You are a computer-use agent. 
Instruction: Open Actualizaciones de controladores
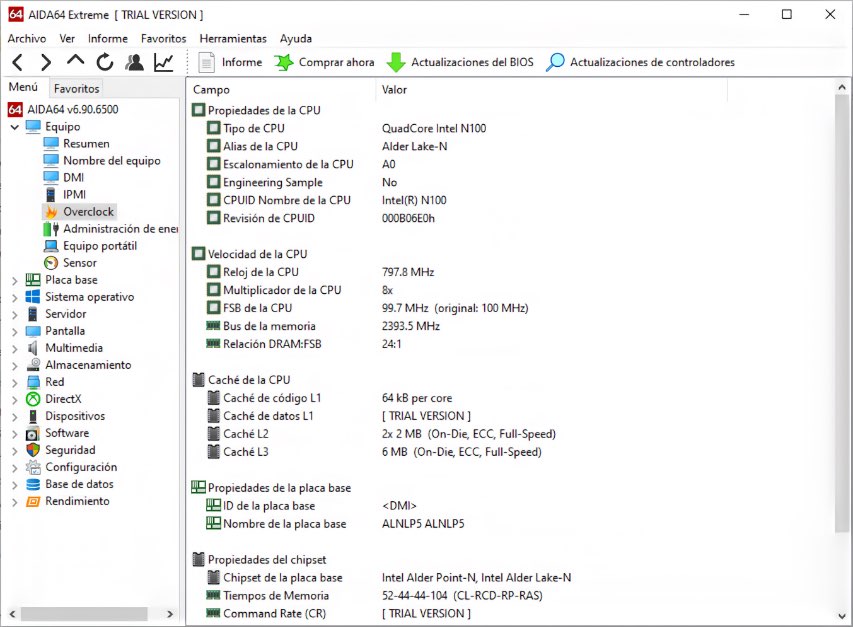tap(640, 63)
